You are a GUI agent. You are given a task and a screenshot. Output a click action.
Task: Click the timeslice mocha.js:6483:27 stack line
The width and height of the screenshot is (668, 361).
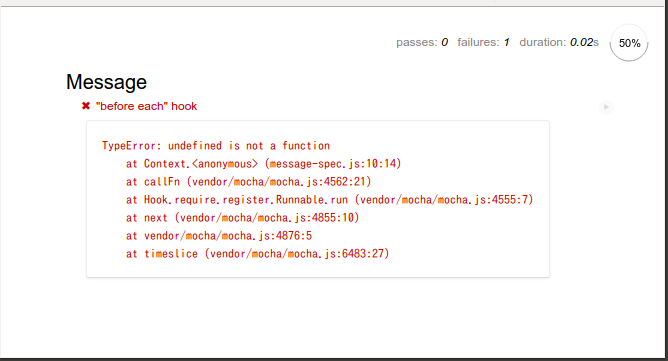[258, 254]
